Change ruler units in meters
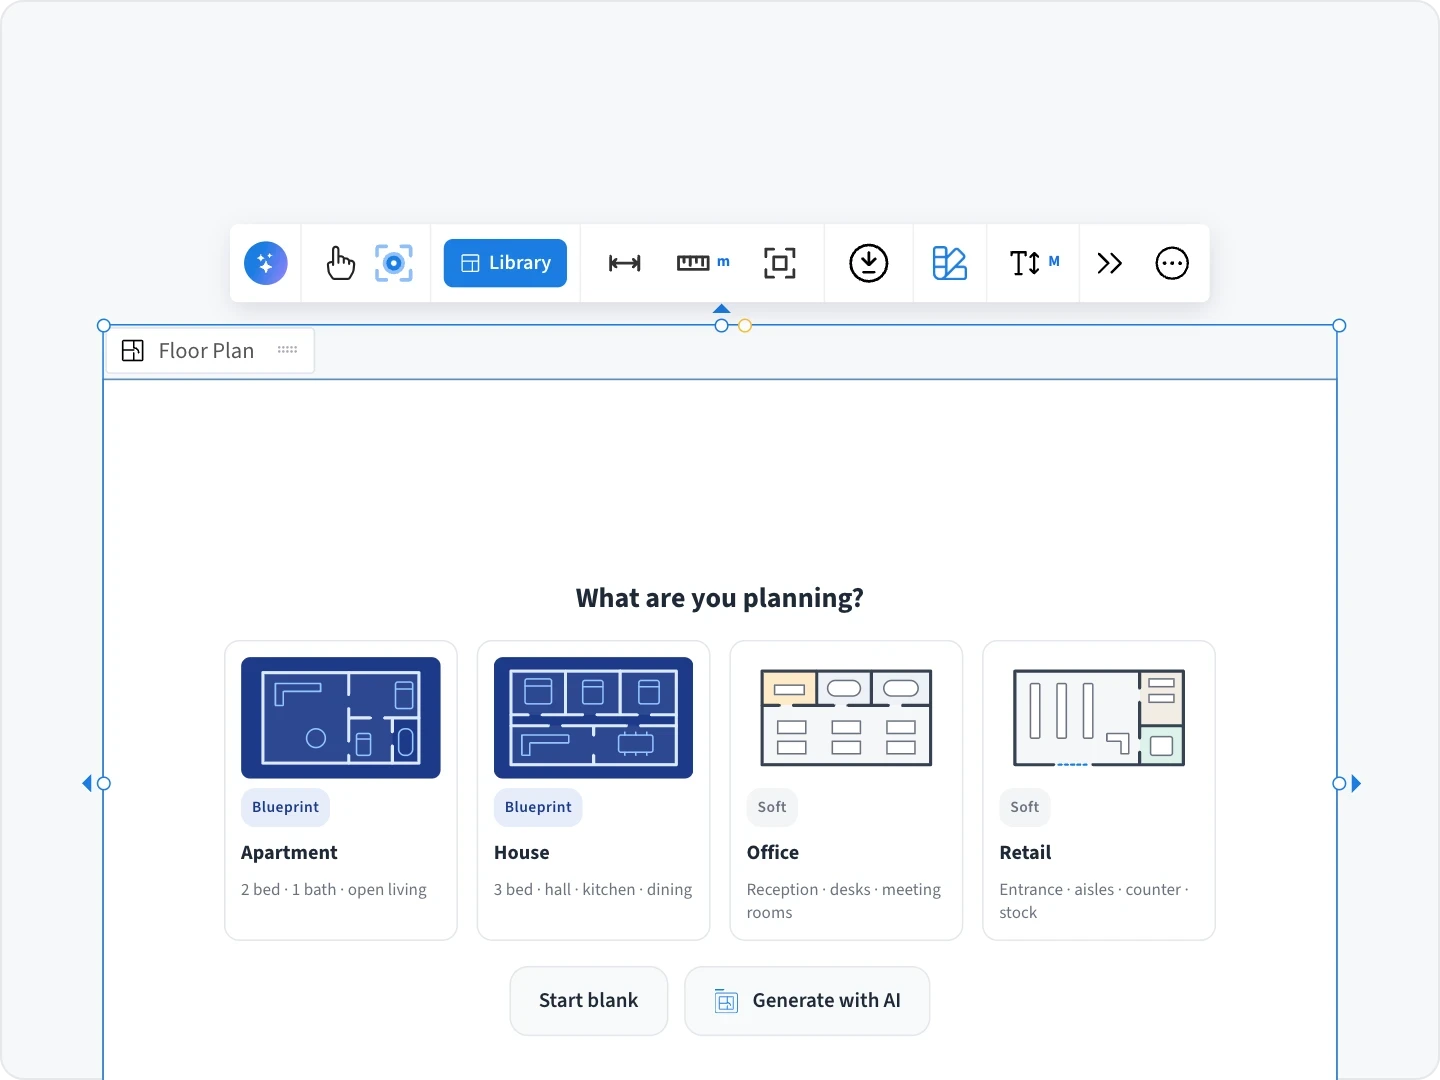The image size is (1440, 1080). coord(703,263)
